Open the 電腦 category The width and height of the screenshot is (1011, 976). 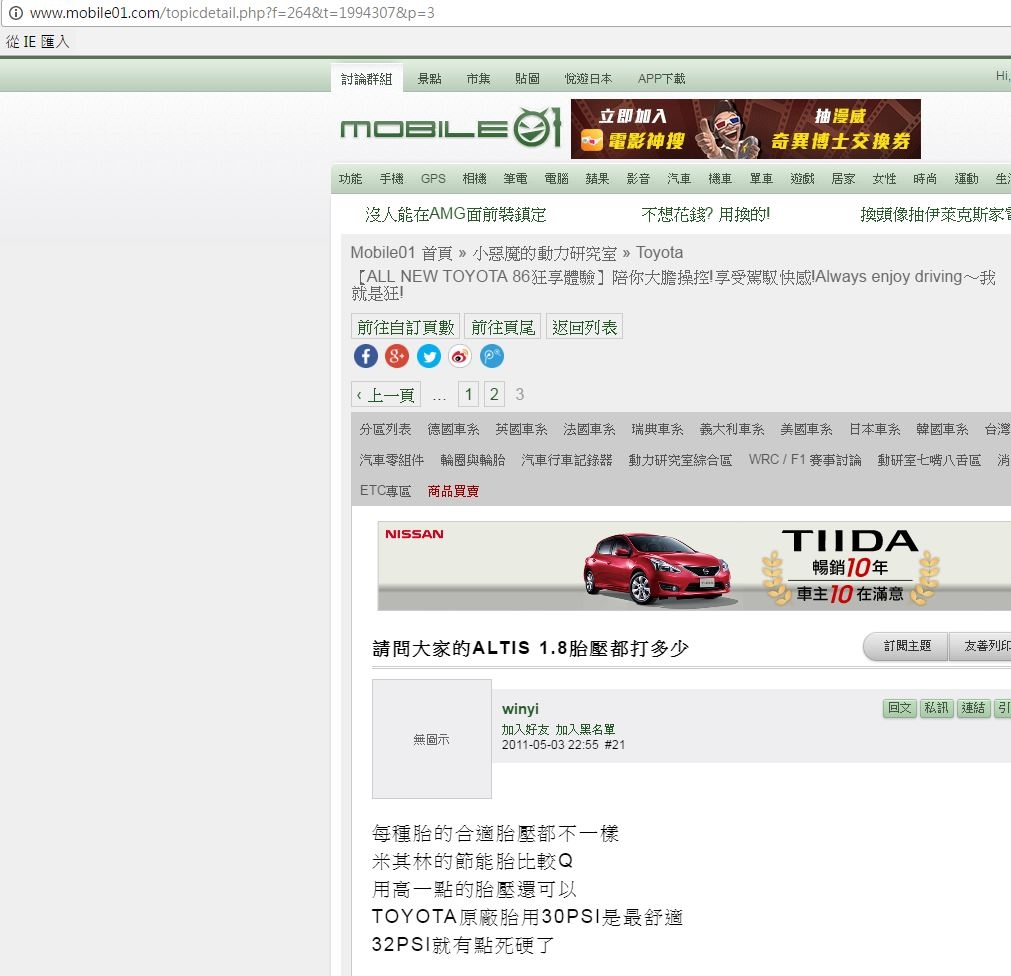point(556,179)
